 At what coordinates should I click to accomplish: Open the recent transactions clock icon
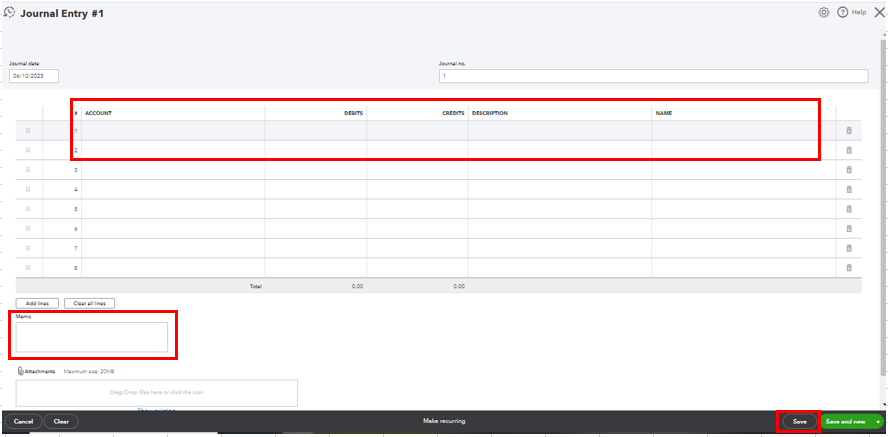9,12
